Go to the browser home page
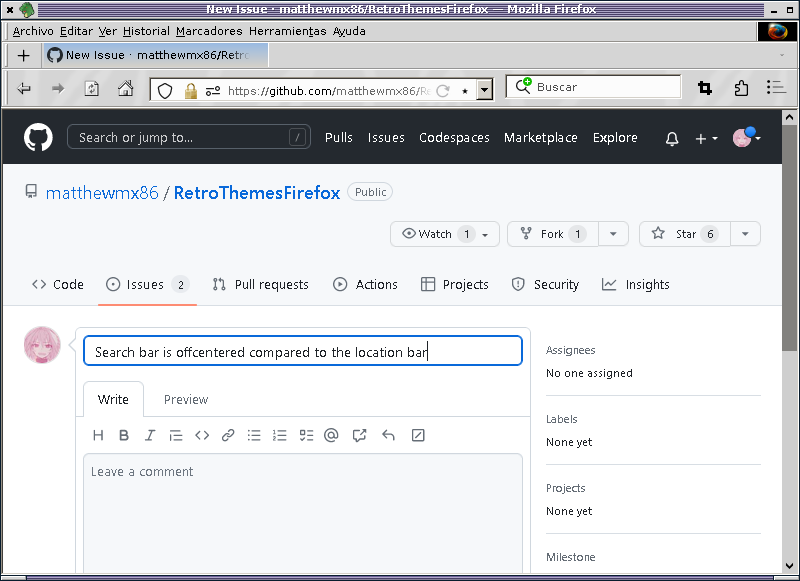800x581 pixels. (126, 88)
